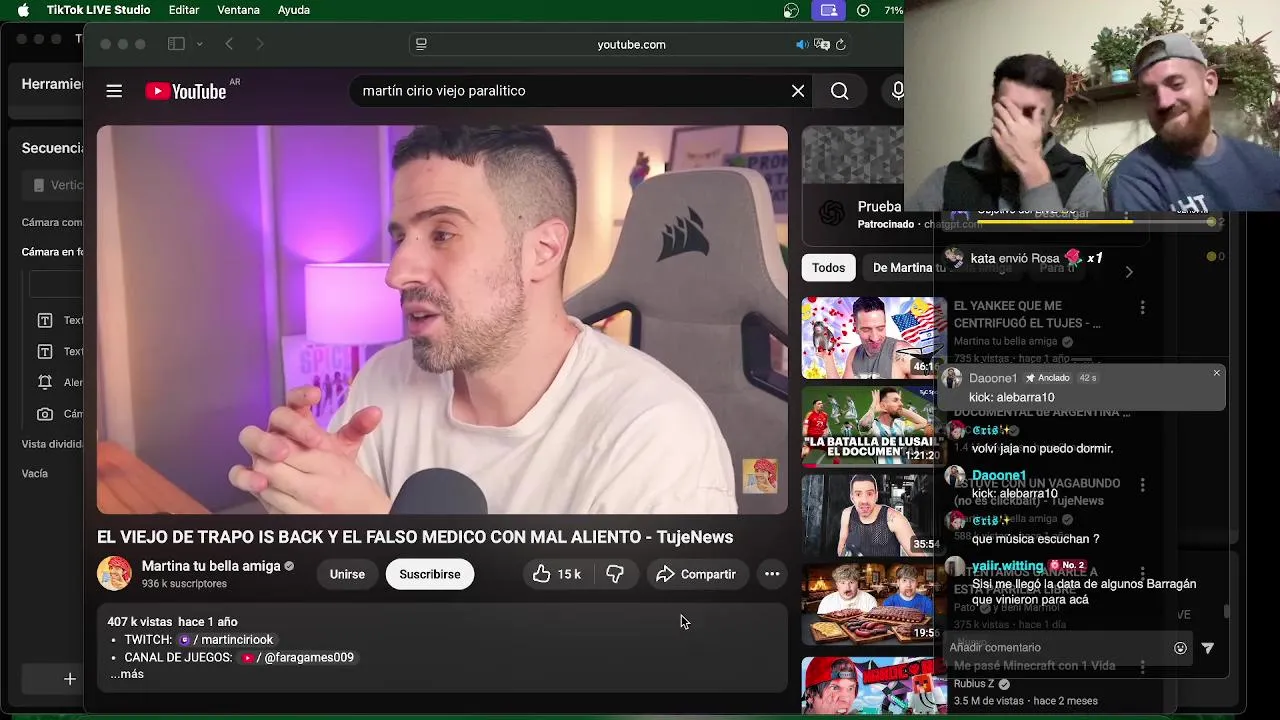Open the TikTok LIVE Studio app menu
The width and height of the screenshot is (1280, 720).
click(98, 10)
